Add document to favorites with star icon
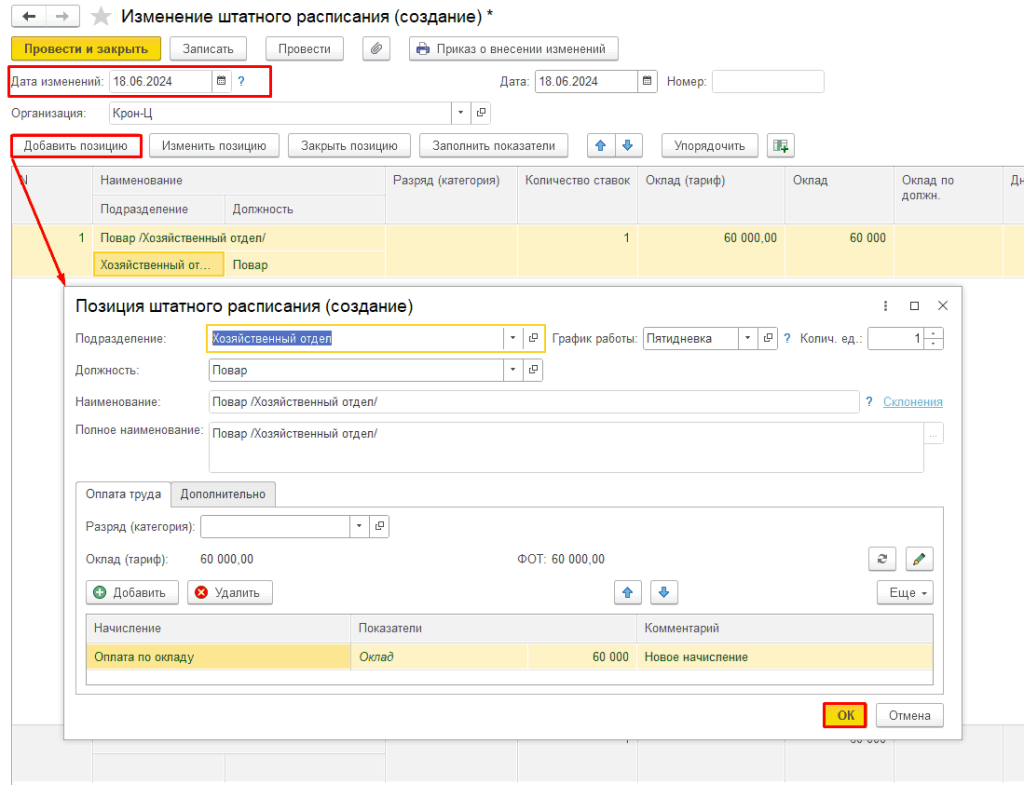Viewport: 1024px width, 785px height. 100,17
